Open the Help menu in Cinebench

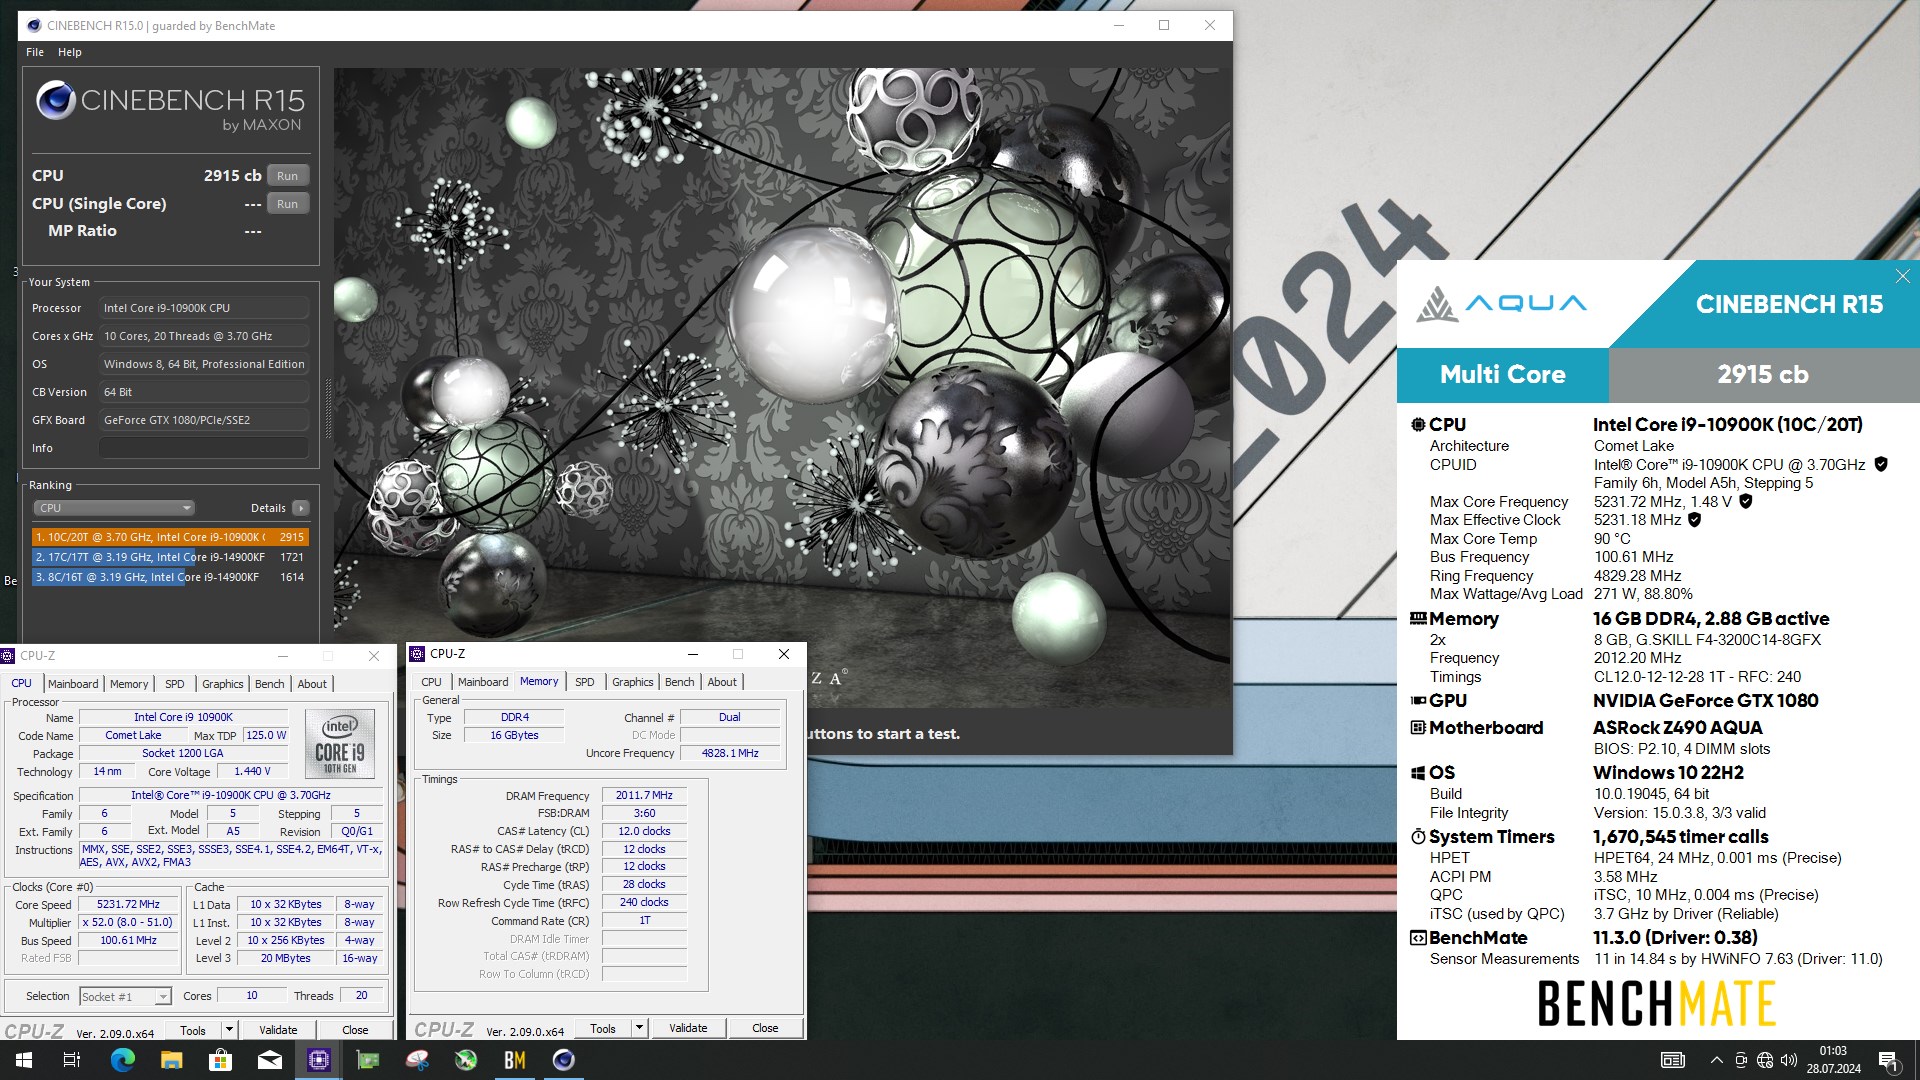(x=70, y=52)
